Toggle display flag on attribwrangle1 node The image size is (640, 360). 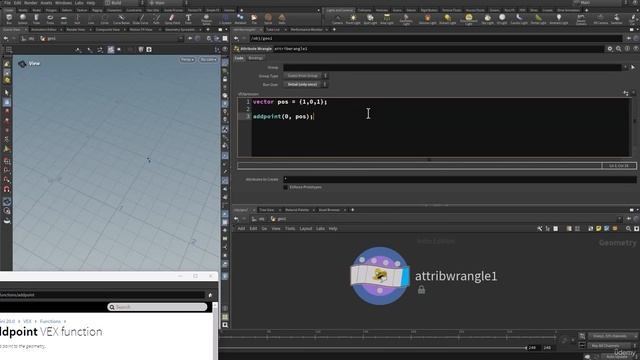coord(405,276)
